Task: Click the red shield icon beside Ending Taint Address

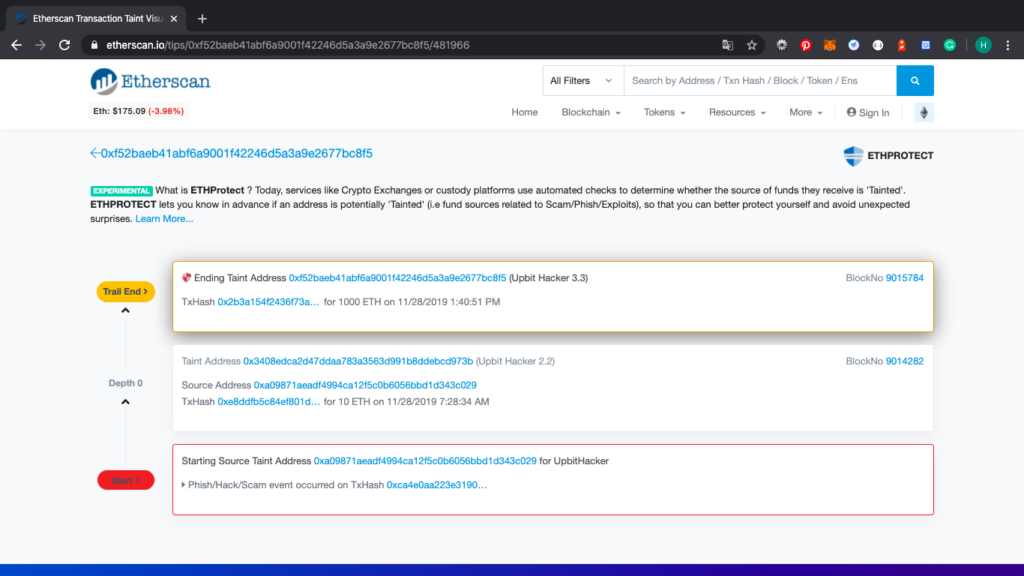Action: pos(186,278)
